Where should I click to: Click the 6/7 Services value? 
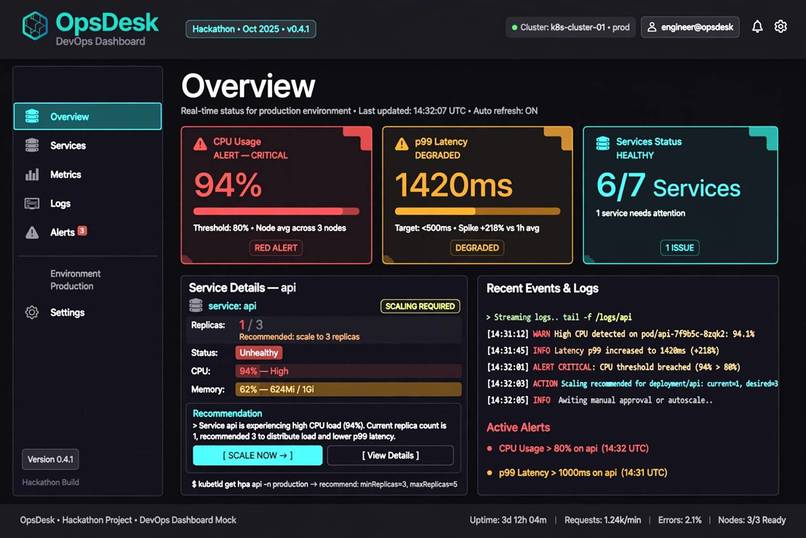tap(668, 186)
